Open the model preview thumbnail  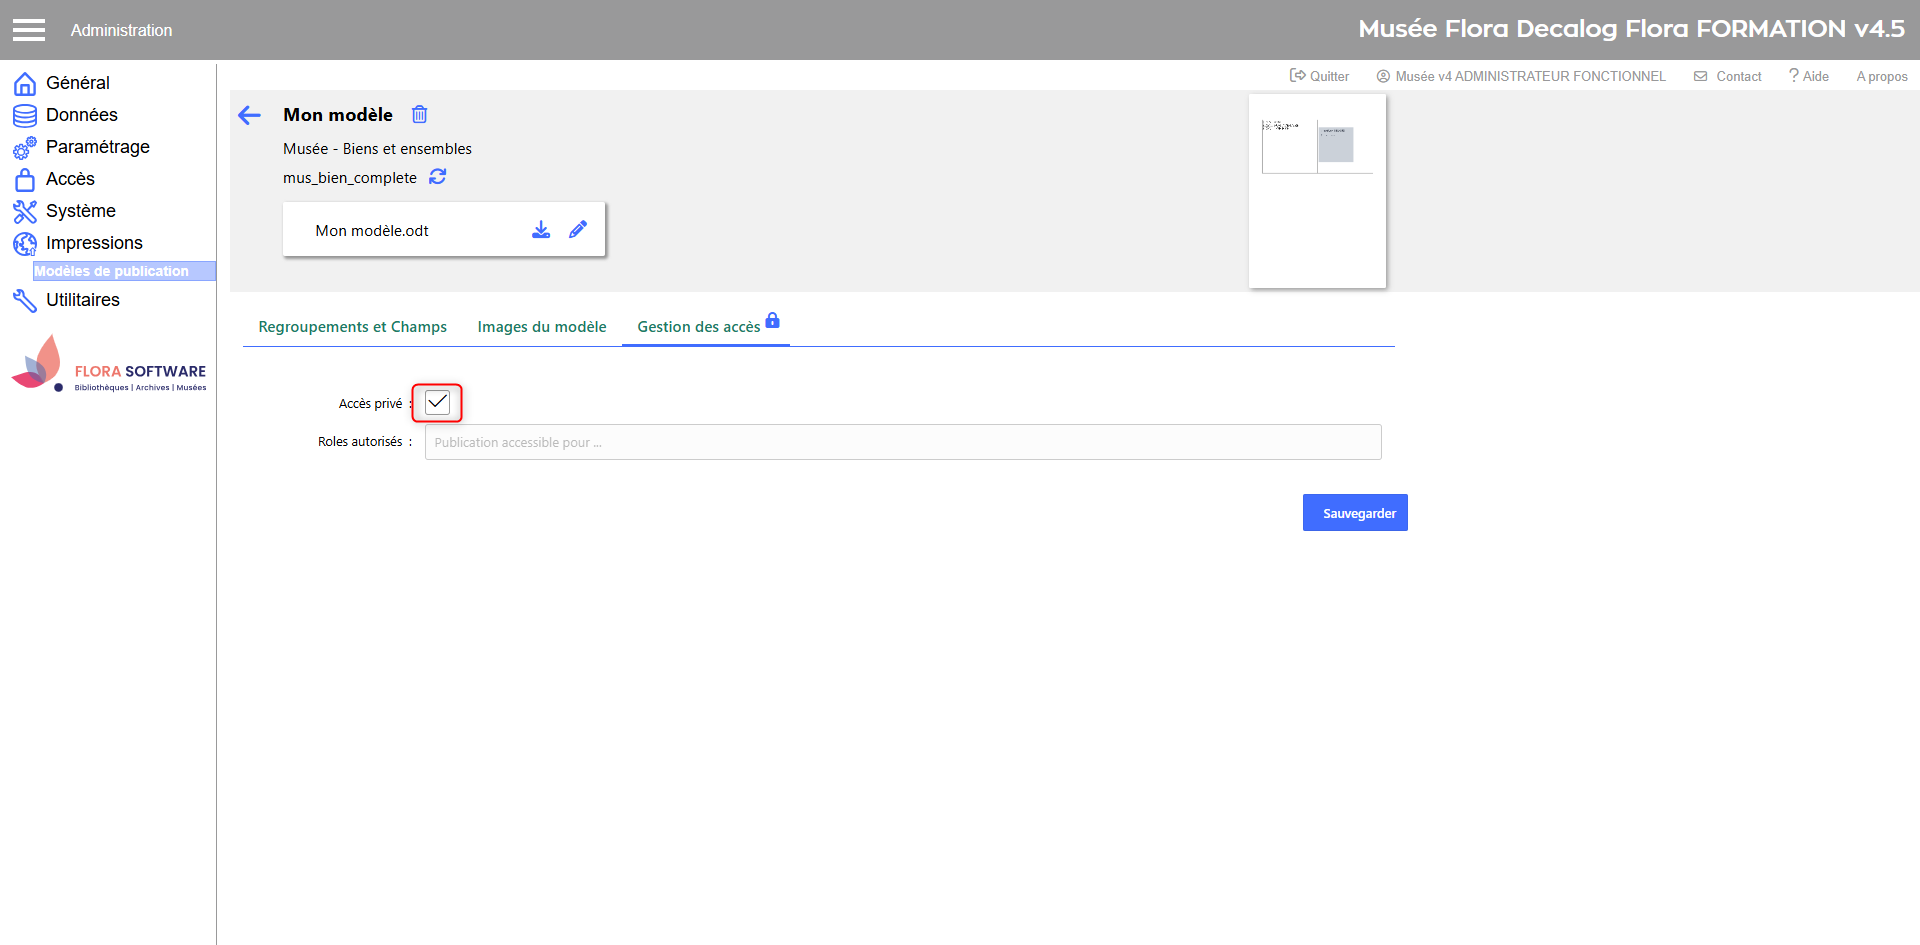coord(1317,191)
